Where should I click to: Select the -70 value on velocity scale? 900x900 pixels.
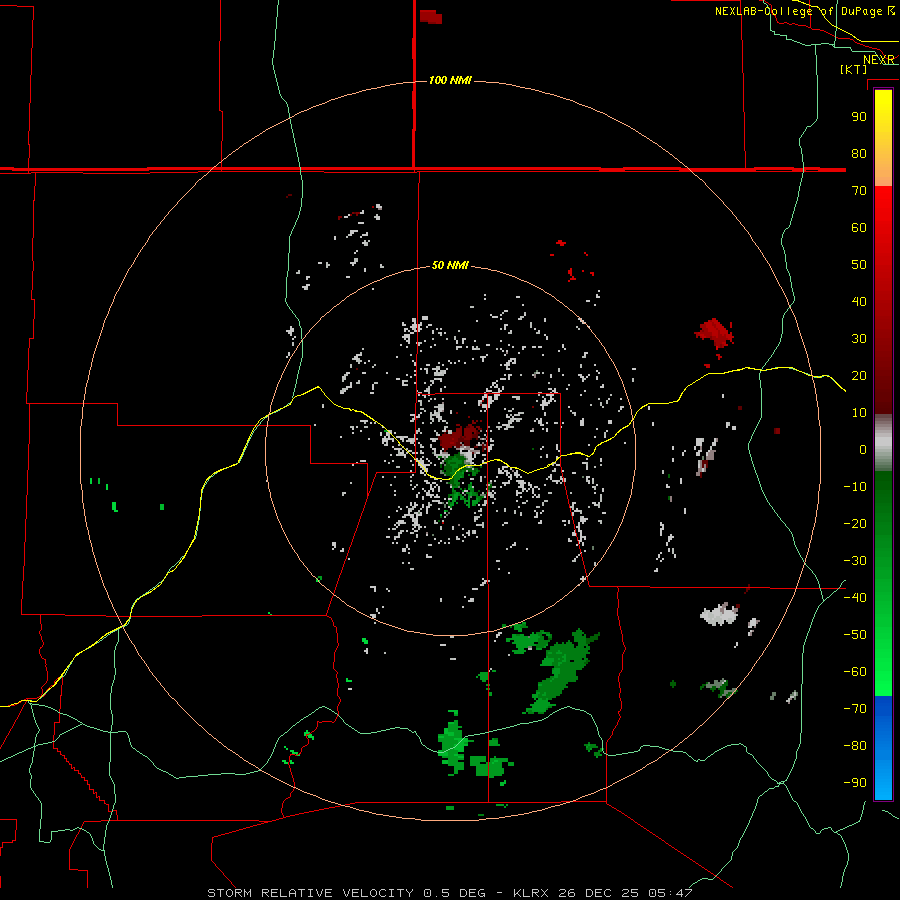click(855, 709)
